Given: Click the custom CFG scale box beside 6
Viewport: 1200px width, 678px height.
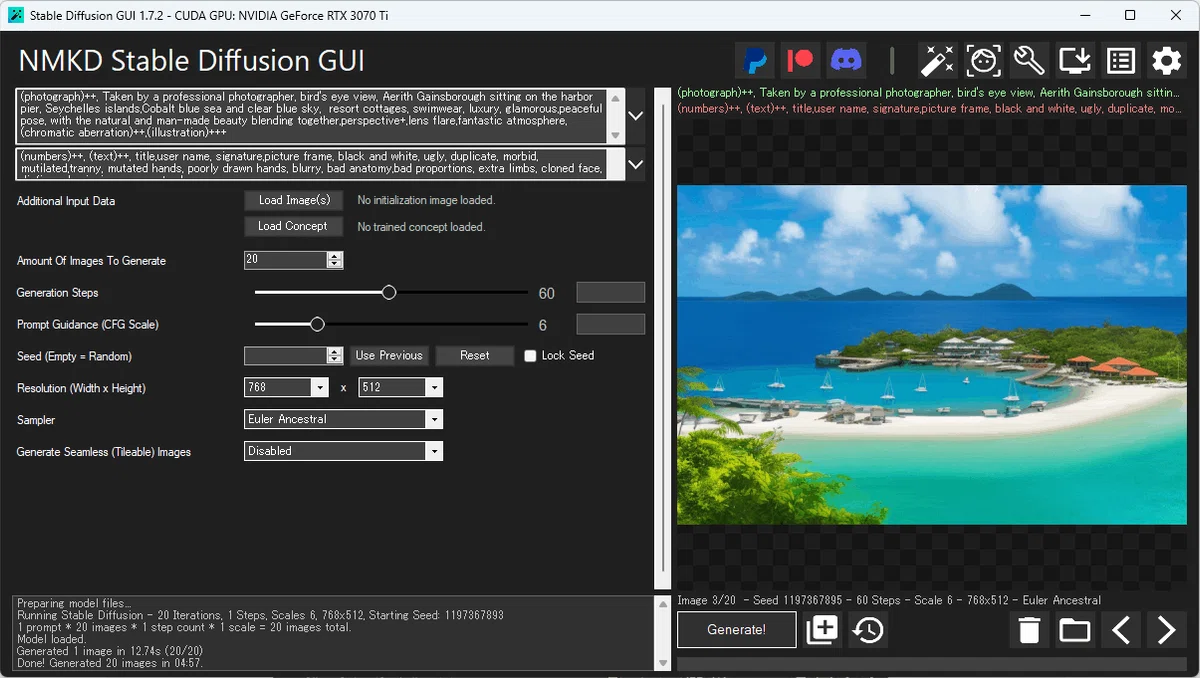Looking at the screenshot, I should (x=611, y=324).
